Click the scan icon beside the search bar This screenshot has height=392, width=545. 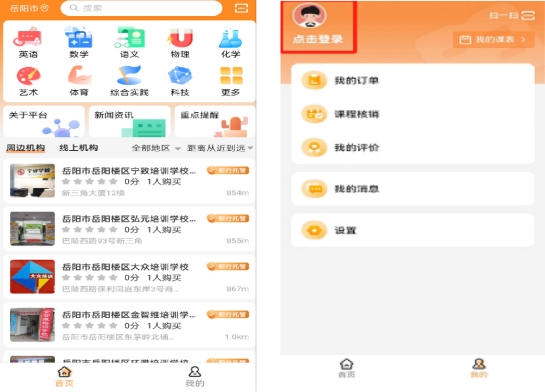(x=242, y=8)
